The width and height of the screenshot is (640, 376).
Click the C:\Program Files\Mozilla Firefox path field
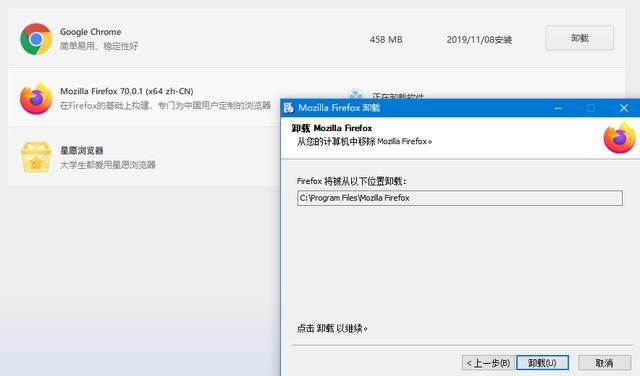(460, 198)
